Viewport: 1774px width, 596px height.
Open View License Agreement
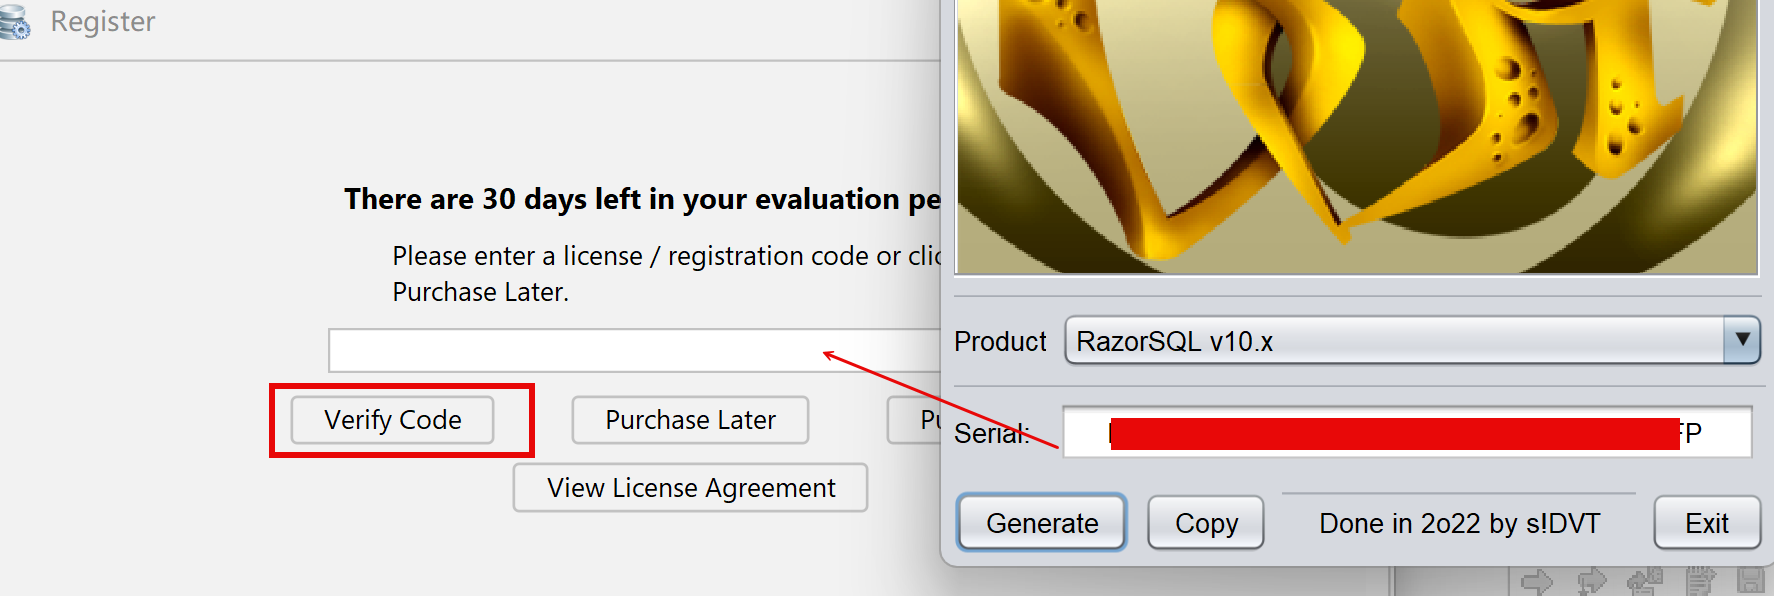pos(690,488)
